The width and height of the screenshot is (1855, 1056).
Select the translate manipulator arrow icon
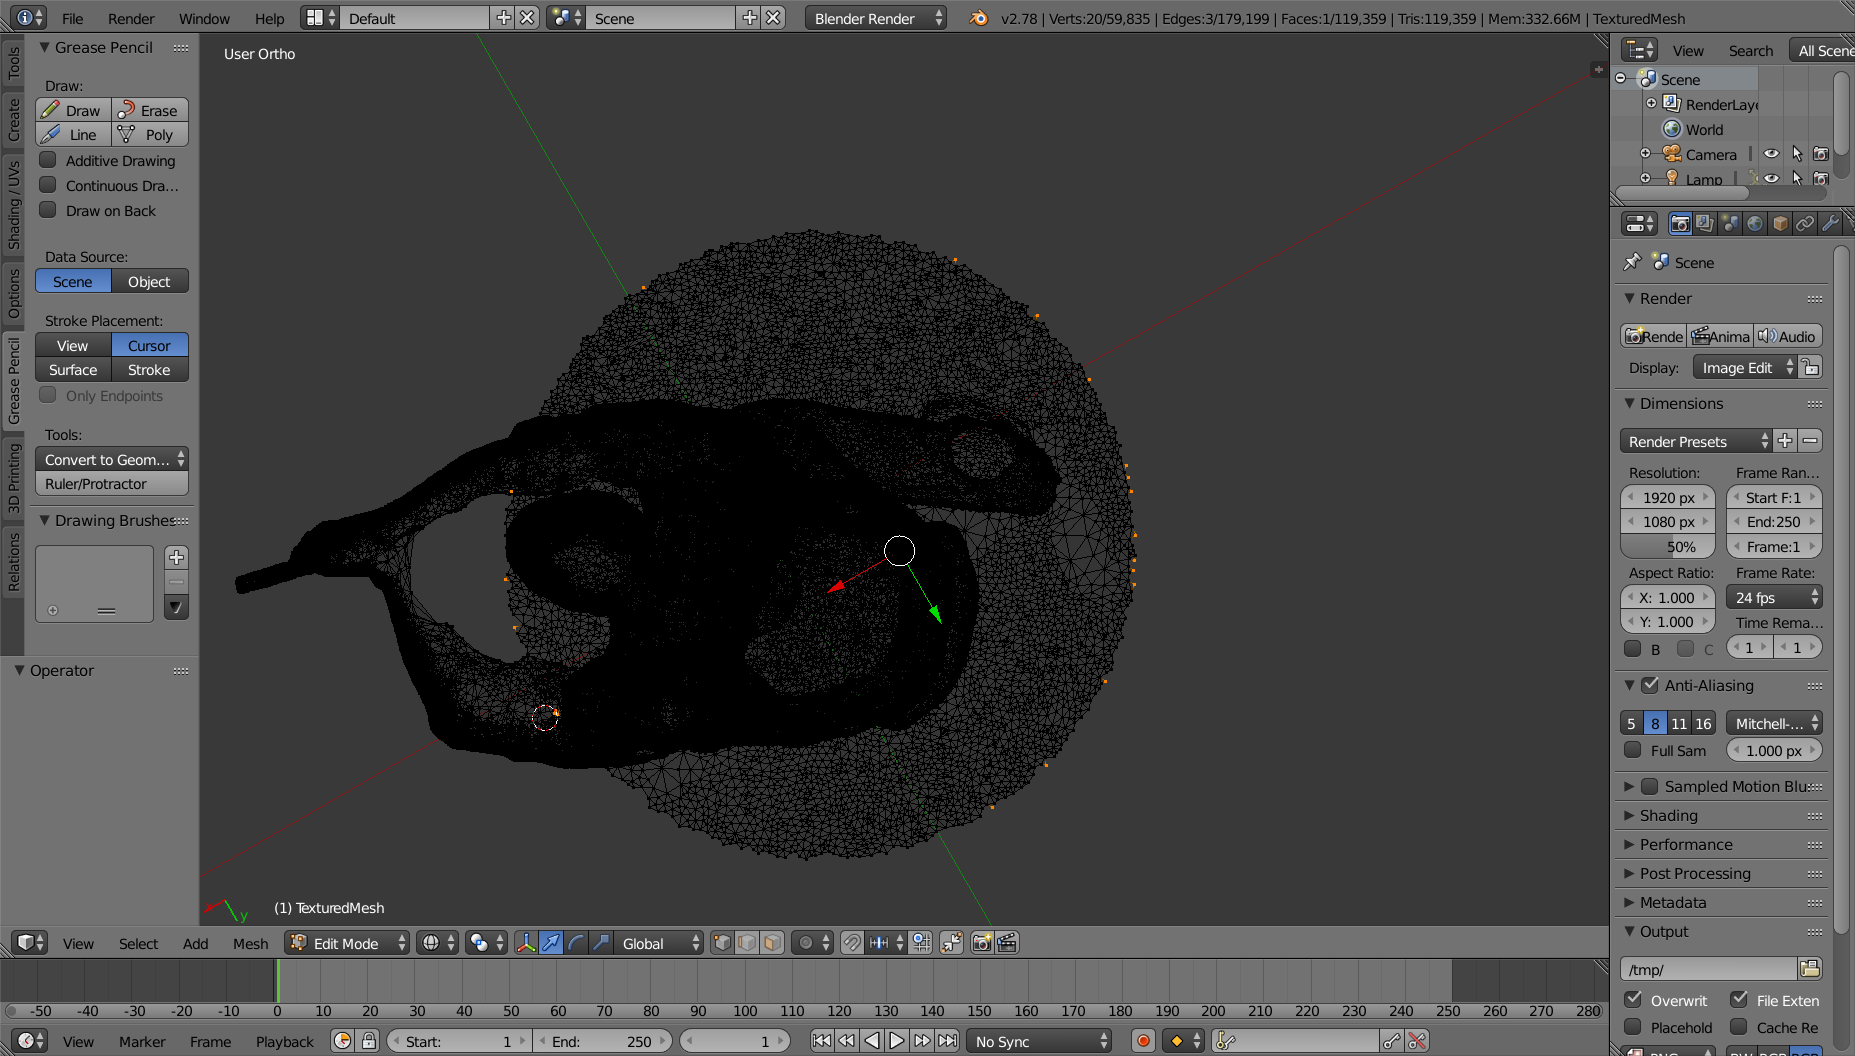click(x=551, y=942)
